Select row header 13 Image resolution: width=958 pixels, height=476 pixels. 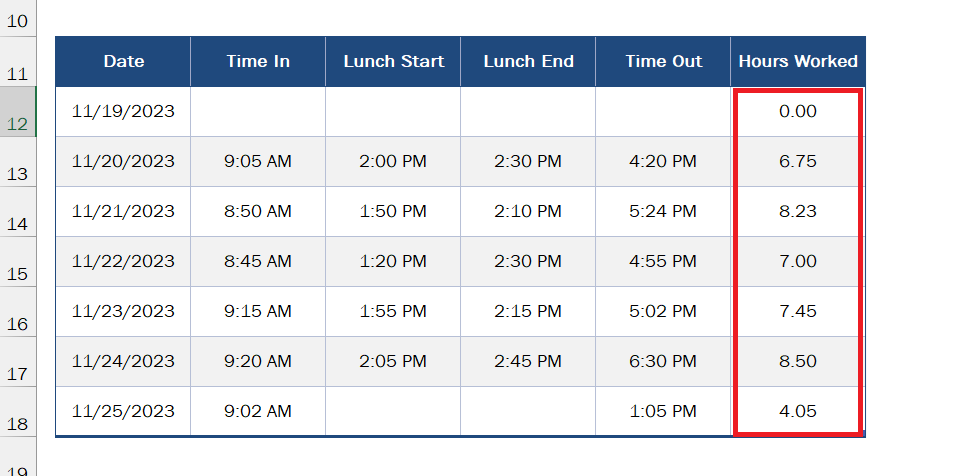tap(18, 161)
